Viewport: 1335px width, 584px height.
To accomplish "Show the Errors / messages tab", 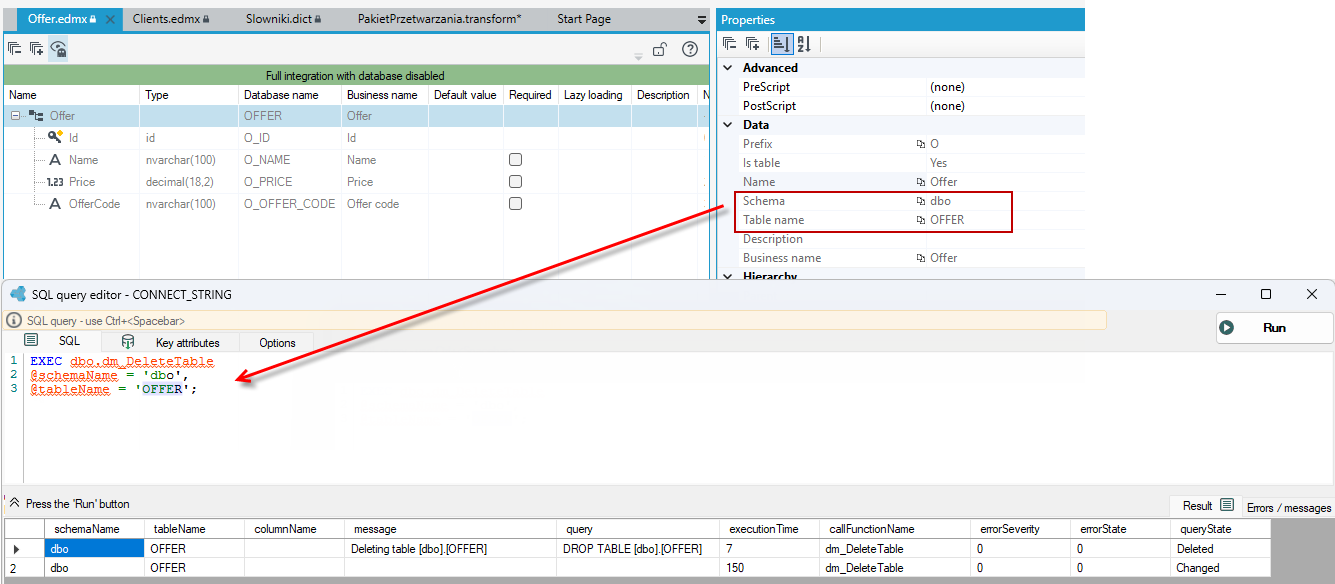I will point(1288,507).
